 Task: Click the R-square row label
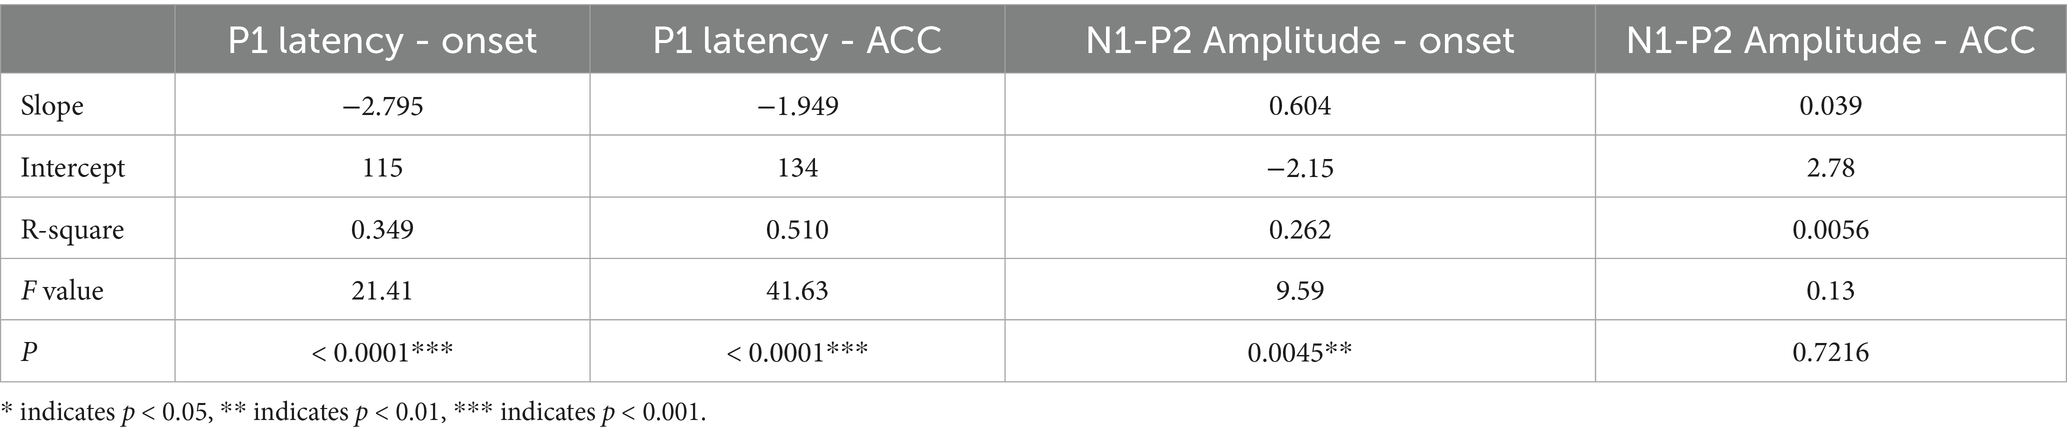[x=72, y=230]
